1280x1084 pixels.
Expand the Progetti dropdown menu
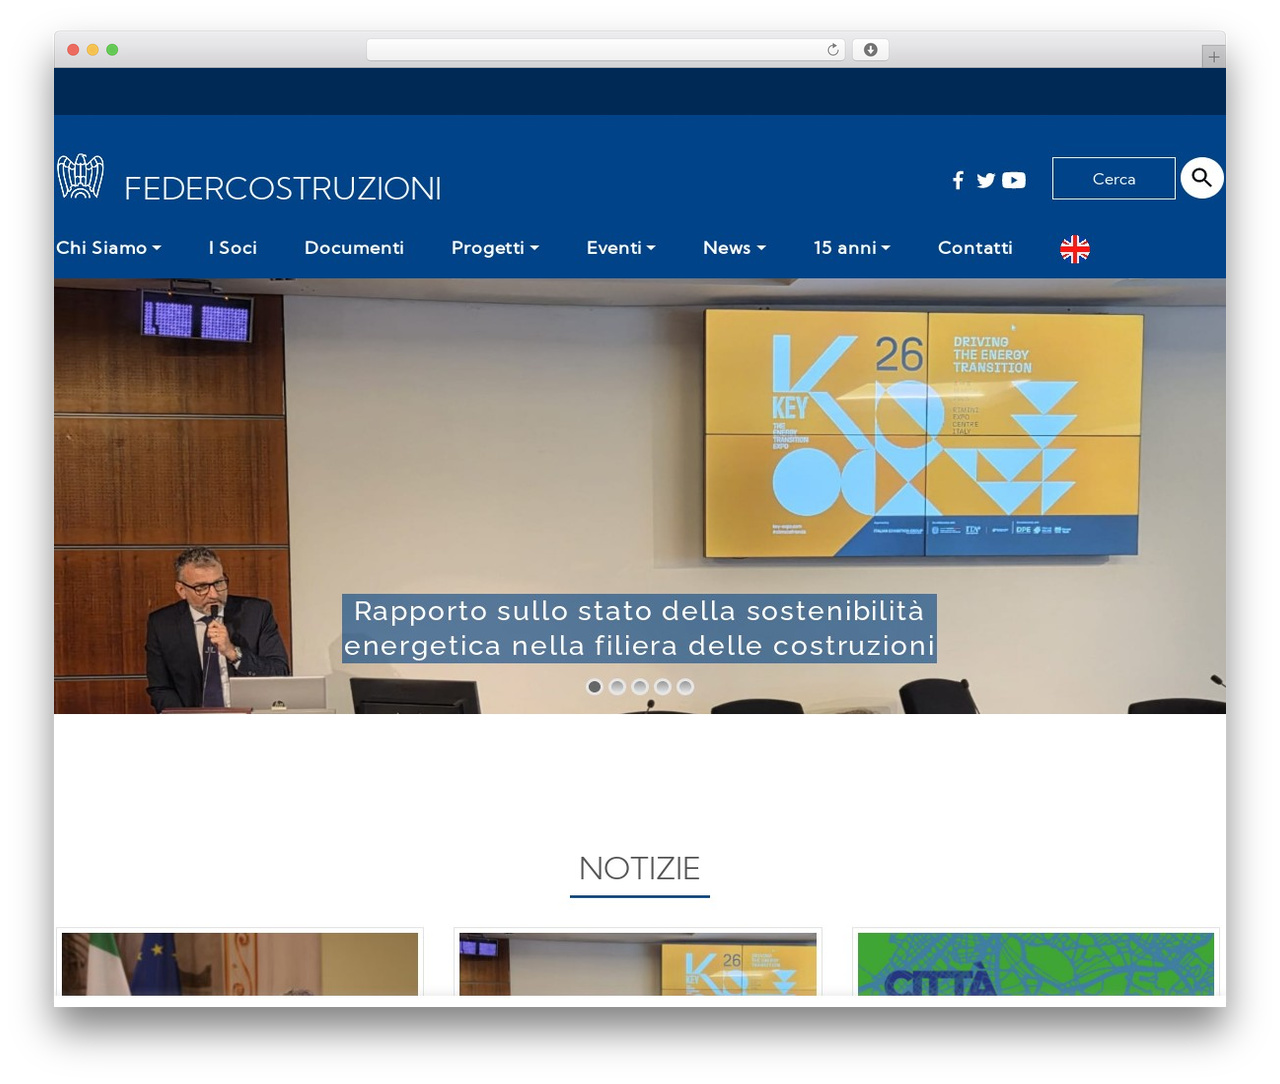(x=495, y=248)
